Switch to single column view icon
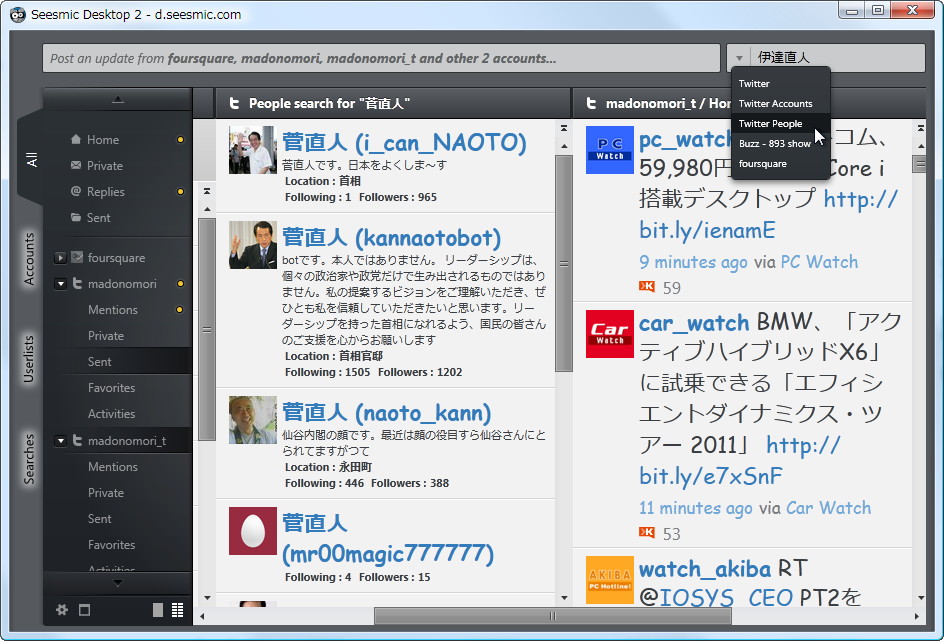This screenshot has height=641, width=944. coord(158,610)
